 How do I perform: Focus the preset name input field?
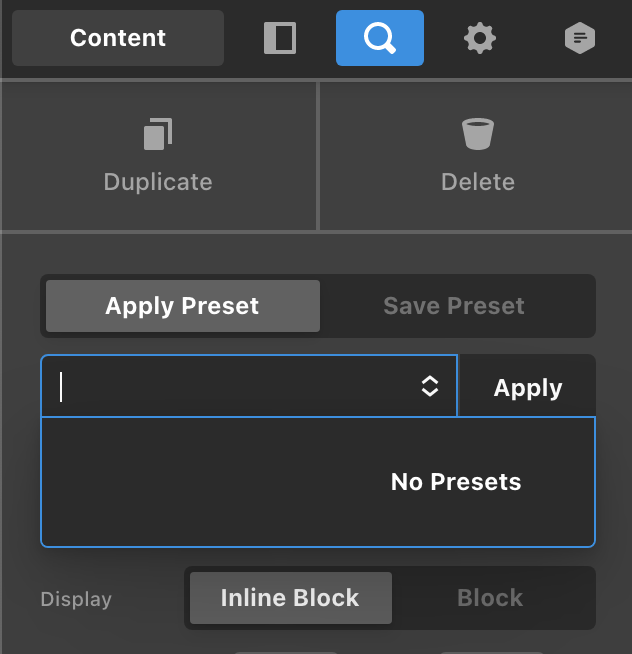tap(230, 387)
